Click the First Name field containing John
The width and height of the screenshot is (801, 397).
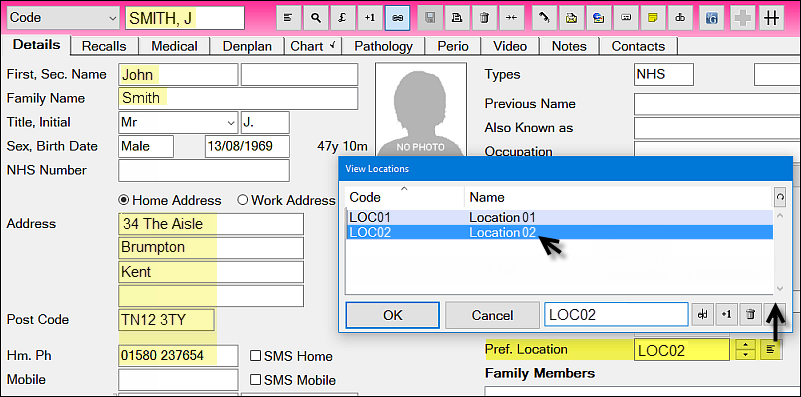tap(178, 75)
